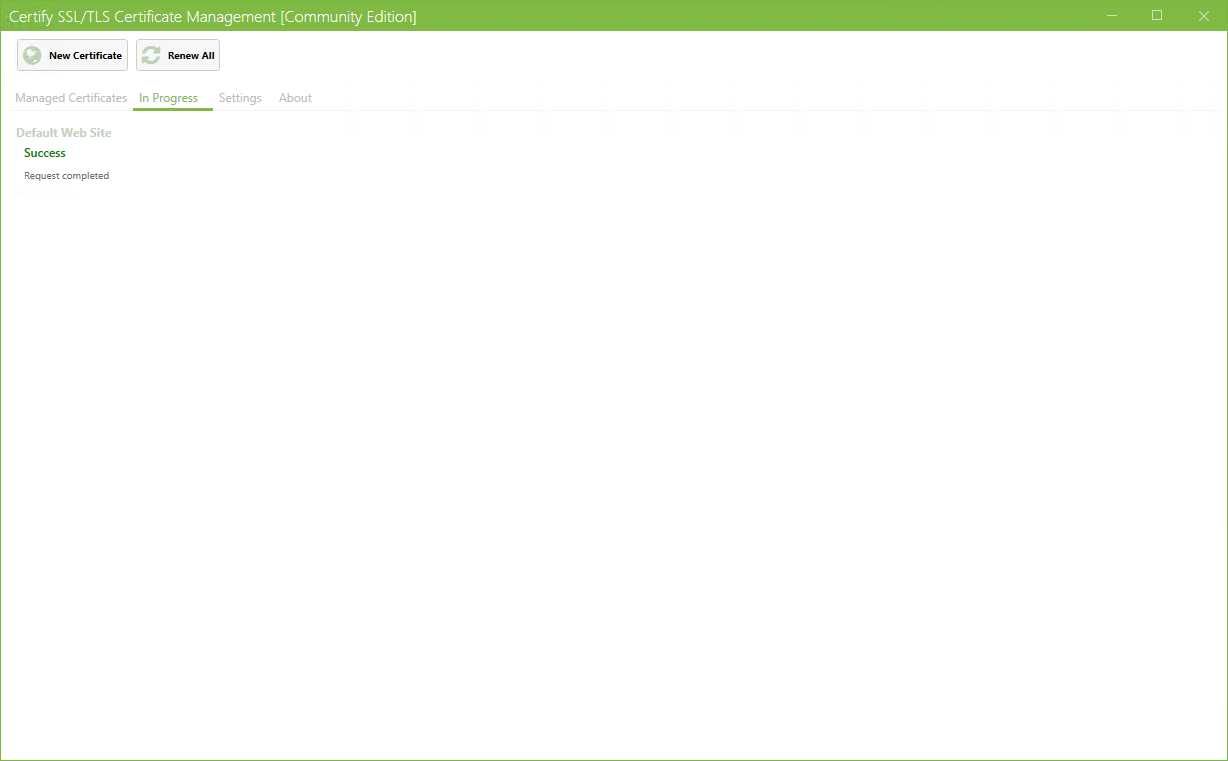Image resolution: width=1228 pixels, height=761 pixels.
Task: Open the Settings tab
Action: tap(240, 98)
